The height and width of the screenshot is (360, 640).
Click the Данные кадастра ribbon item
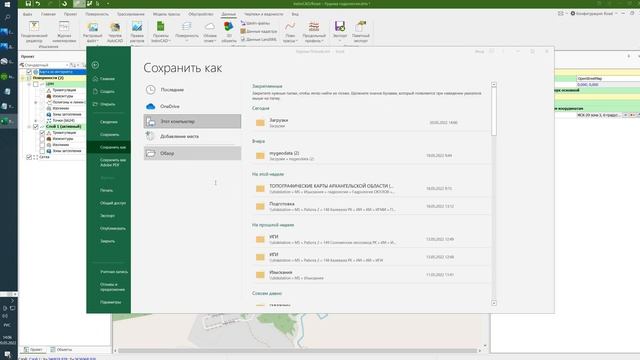tap(259, 31)
